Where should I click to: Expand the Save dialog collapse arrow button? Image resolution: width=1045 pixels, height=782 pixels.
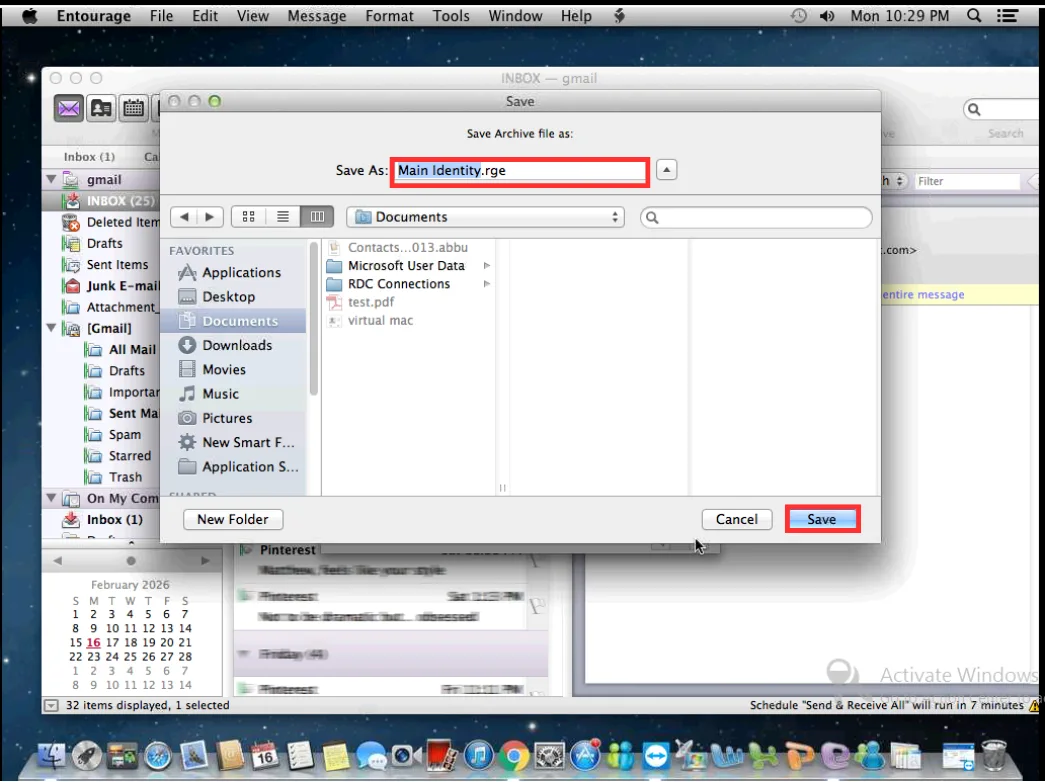point(667,170)
